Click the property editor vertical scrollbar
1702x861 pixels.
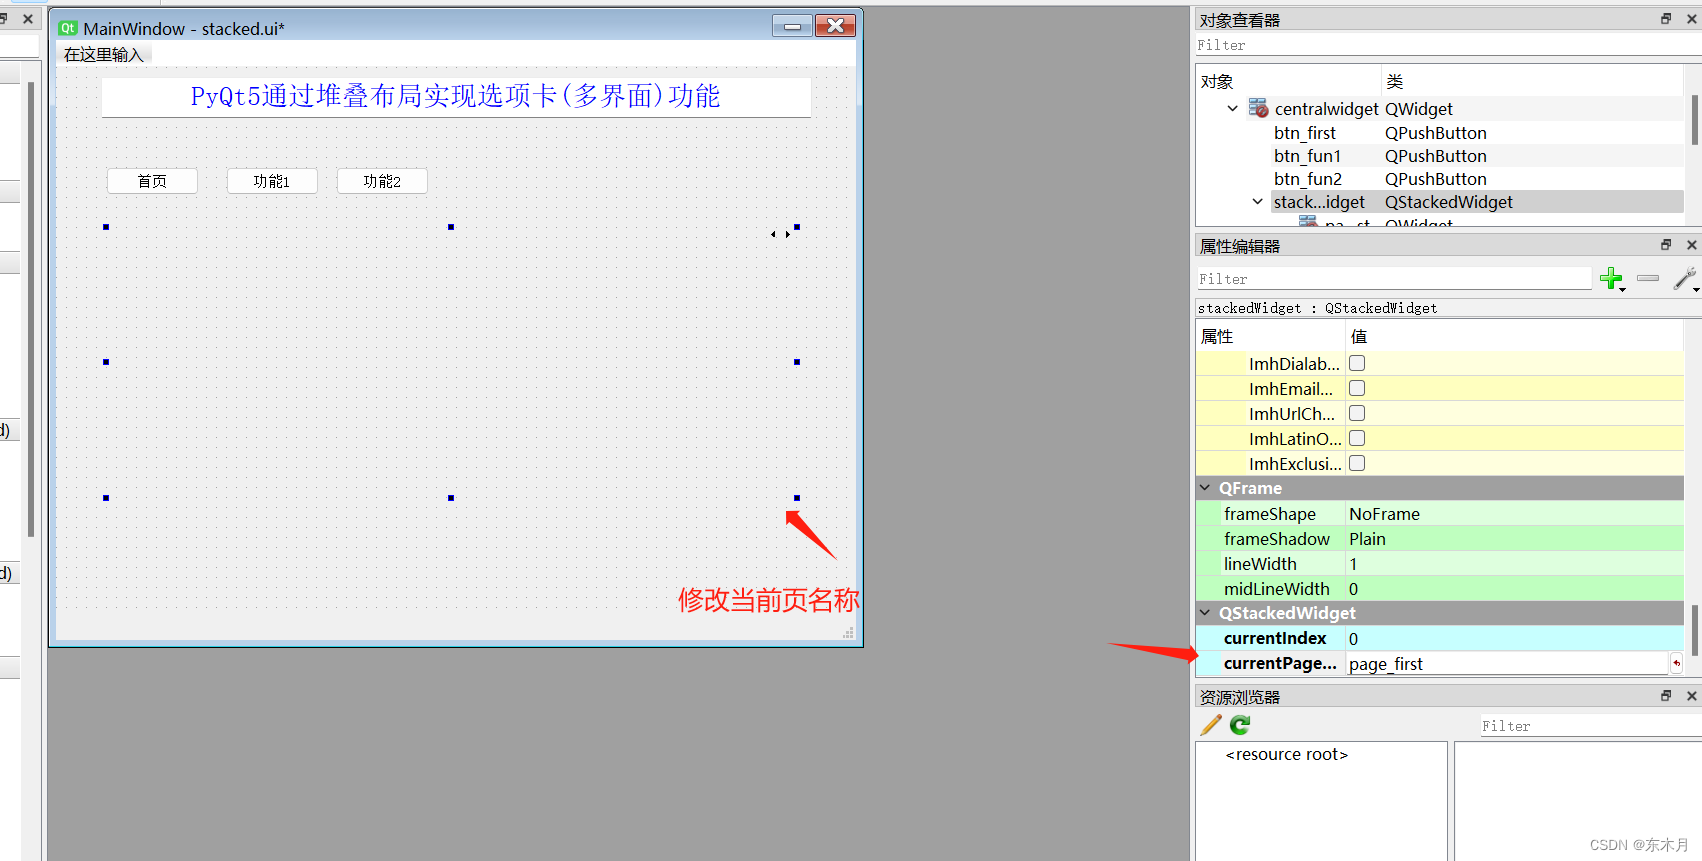1694,630
